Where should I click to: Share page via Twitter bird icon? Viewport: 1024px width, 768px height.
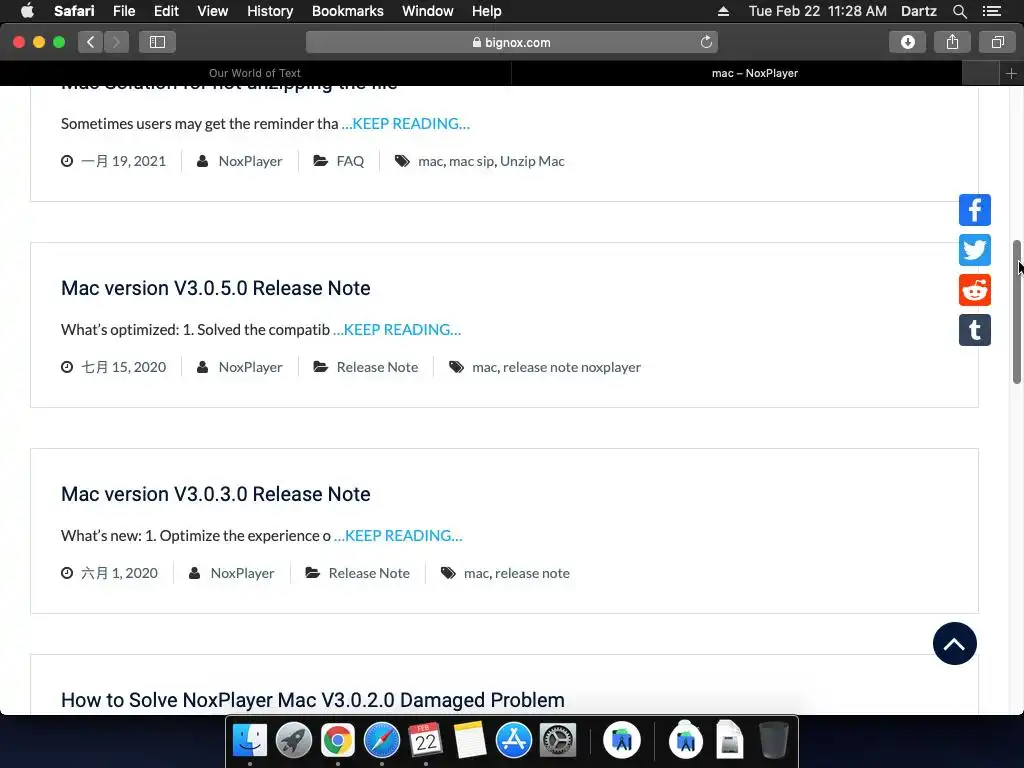tap(974, 250)
